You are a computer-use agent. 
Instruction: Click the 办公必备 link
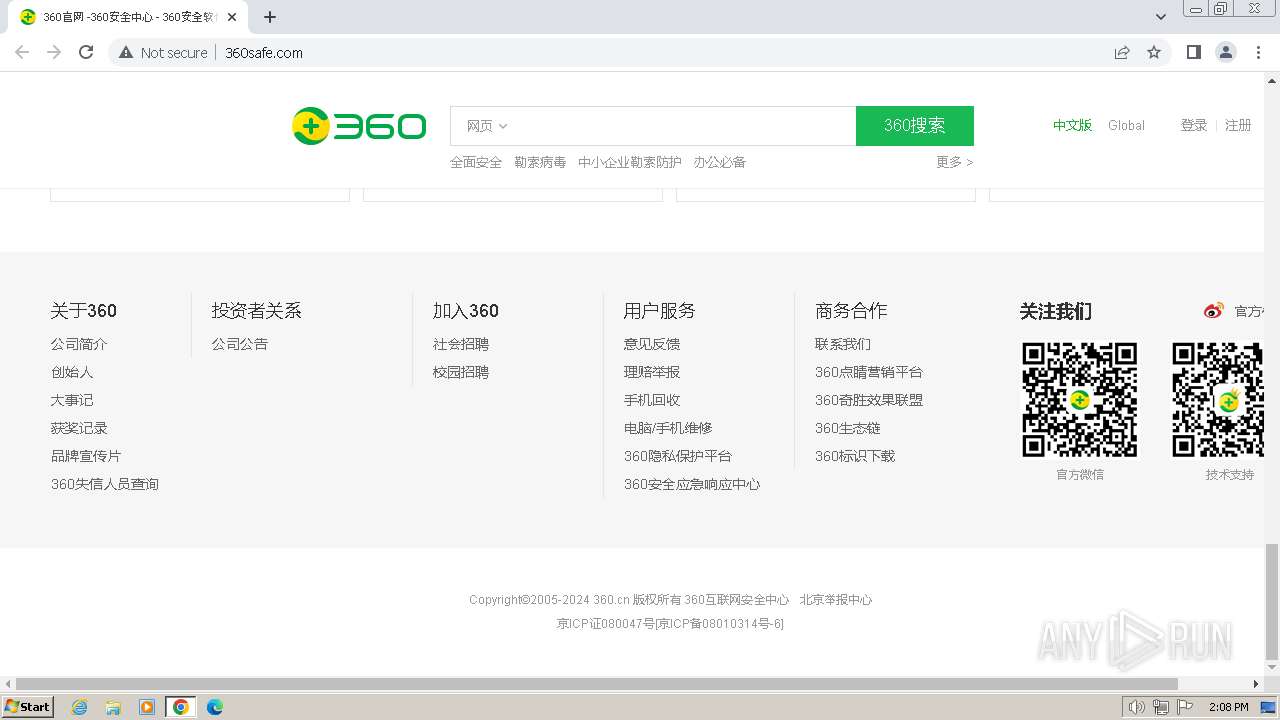coord(720,162)
